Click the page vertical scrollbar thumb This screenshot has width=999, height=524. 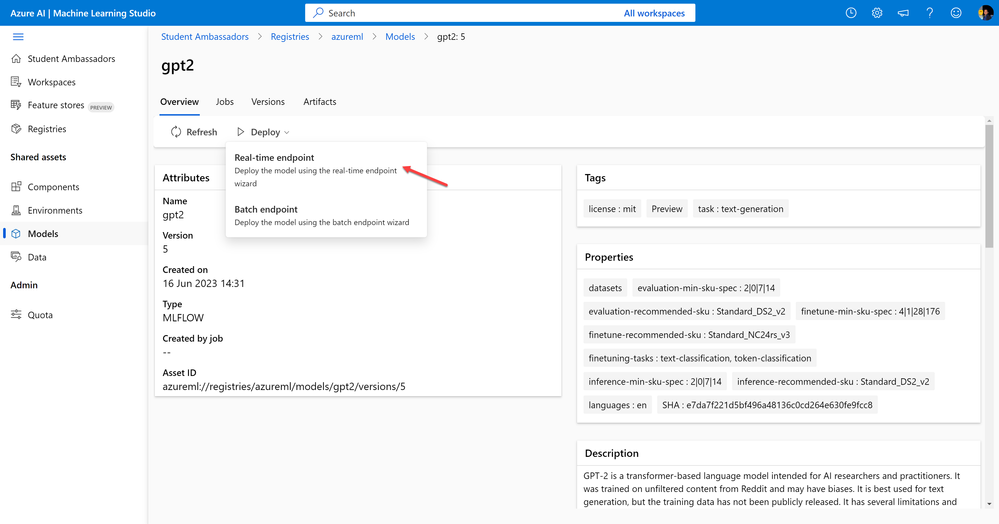coord(989,186)
